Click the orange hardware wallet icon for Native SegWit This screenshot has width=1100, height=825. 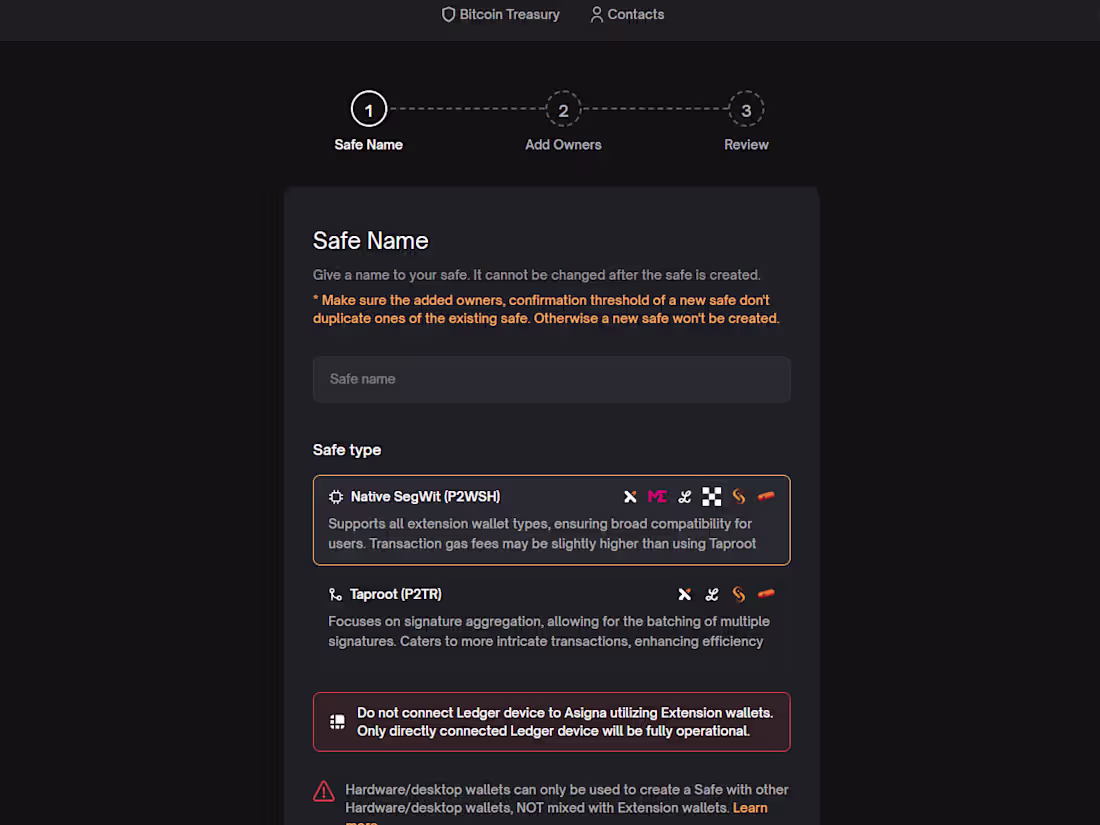click(765, 496)
